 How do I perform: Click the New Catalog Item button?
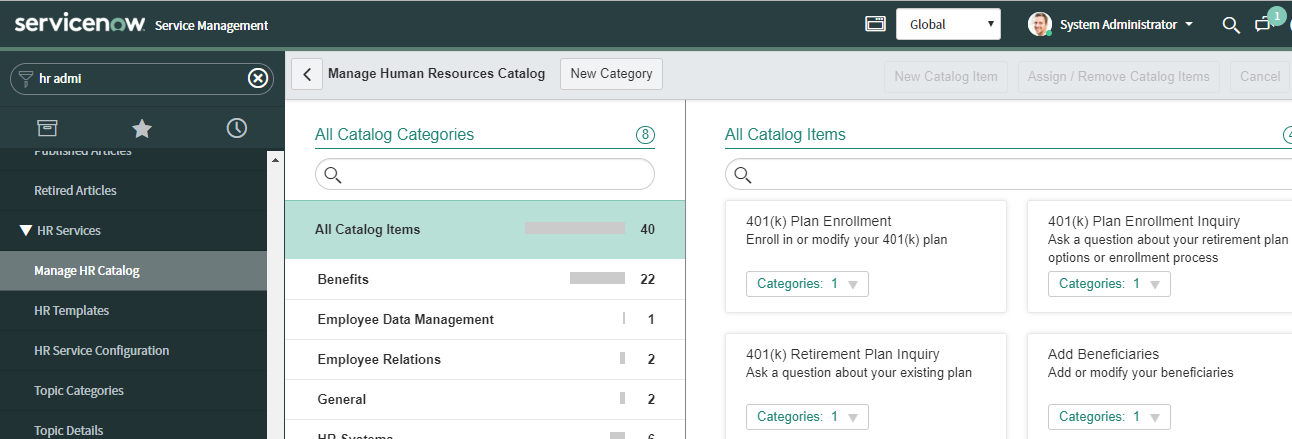pyautogui.click(x=946, y=77)
